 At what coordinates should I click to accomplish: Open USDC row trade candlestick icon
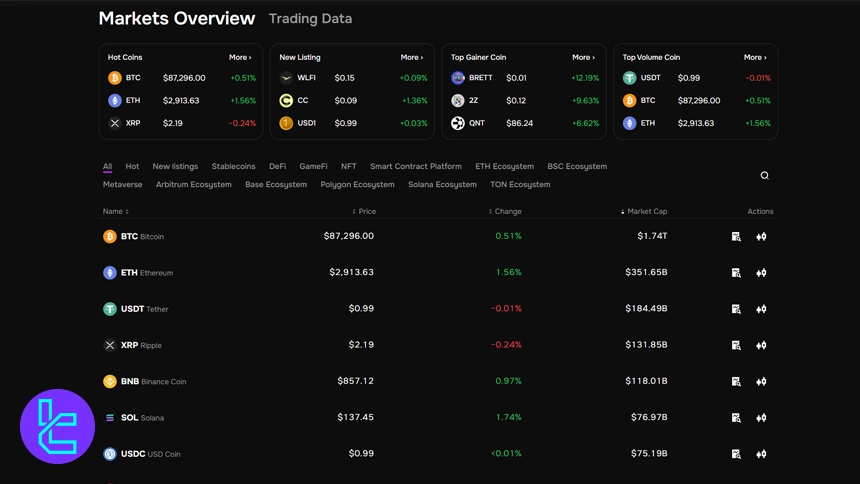[761, 454]
